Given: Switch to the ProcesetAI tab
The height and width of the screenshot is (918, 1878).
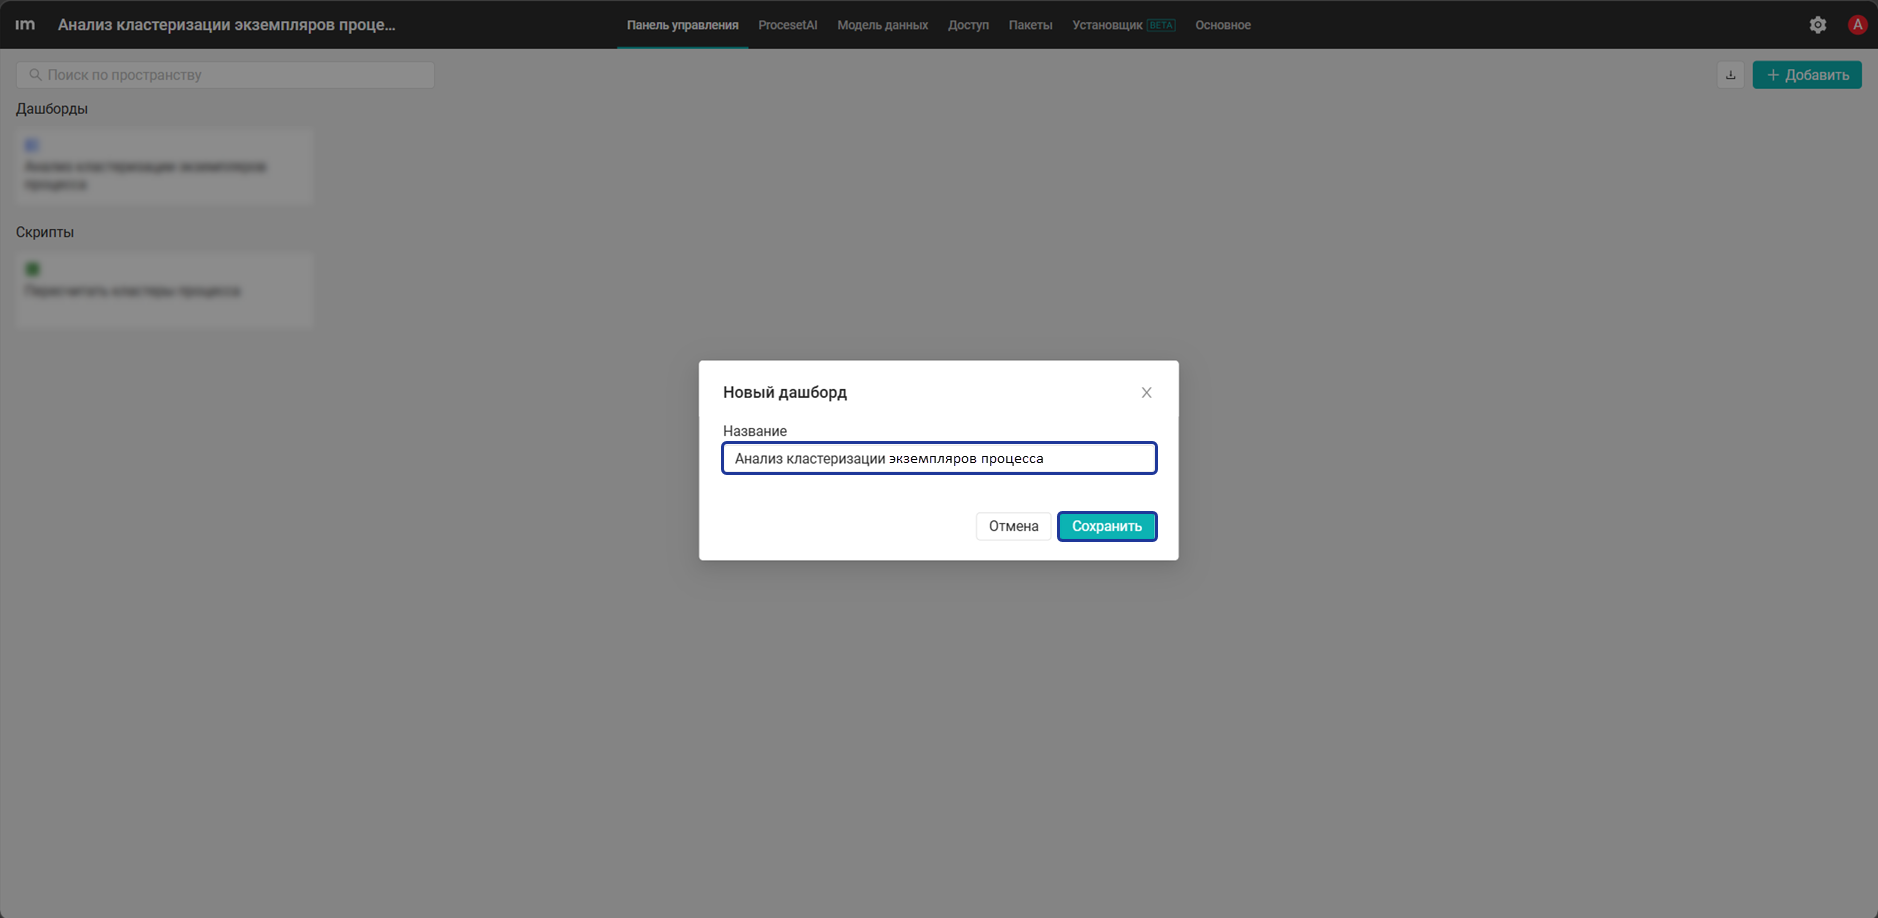Looking at the screenshot, I should click(787, 25).
